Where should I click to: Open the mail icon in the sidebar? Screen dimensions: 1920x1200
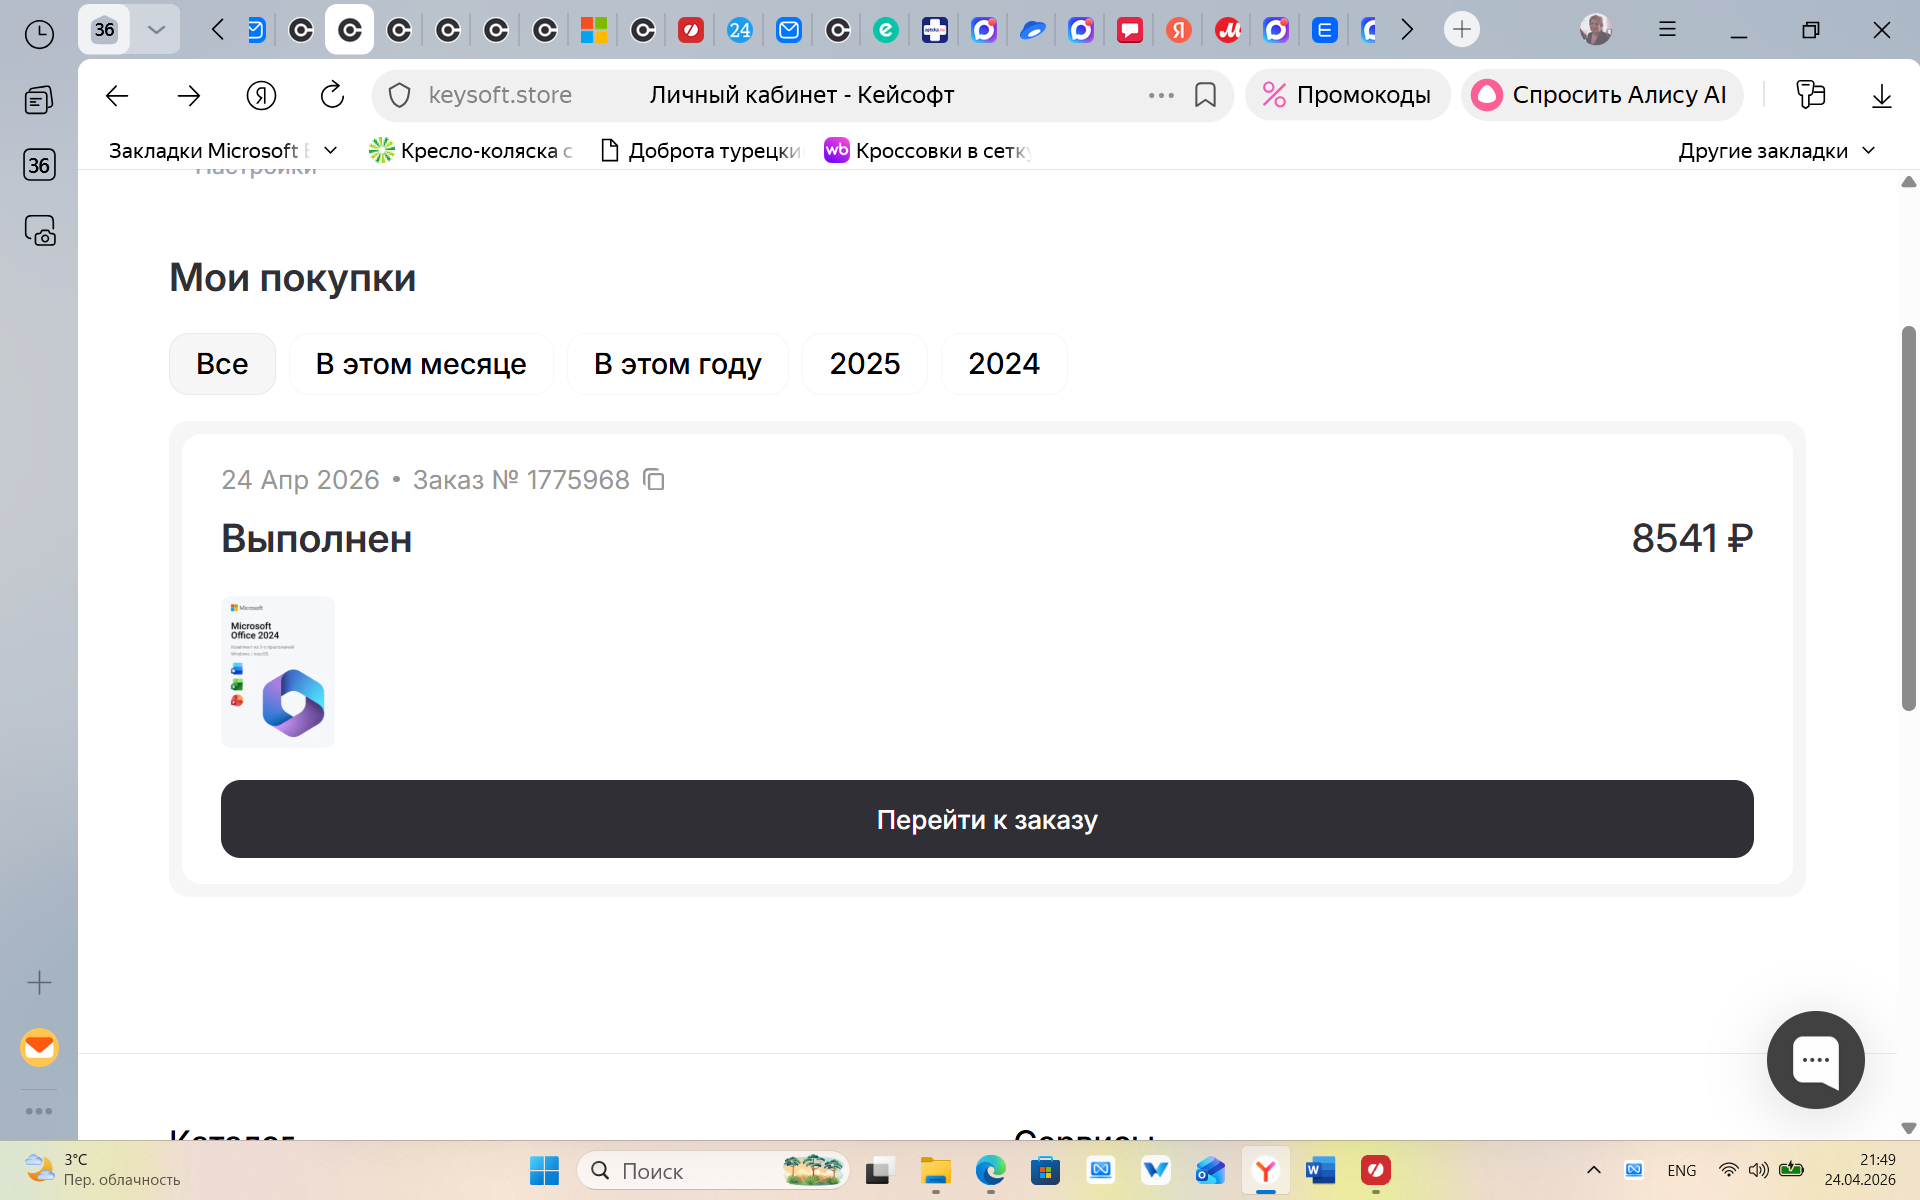click(x=39, y=1047)
